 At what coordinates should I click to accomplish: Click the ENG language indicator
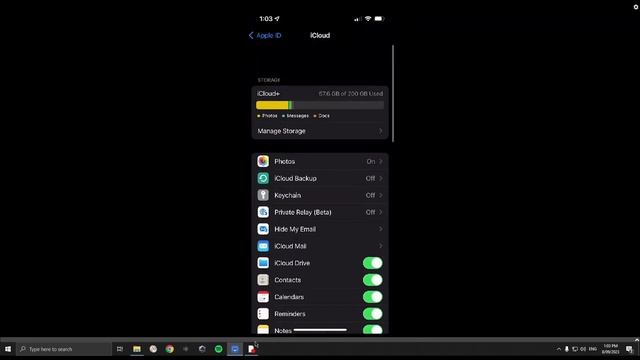tap(593, 349)
